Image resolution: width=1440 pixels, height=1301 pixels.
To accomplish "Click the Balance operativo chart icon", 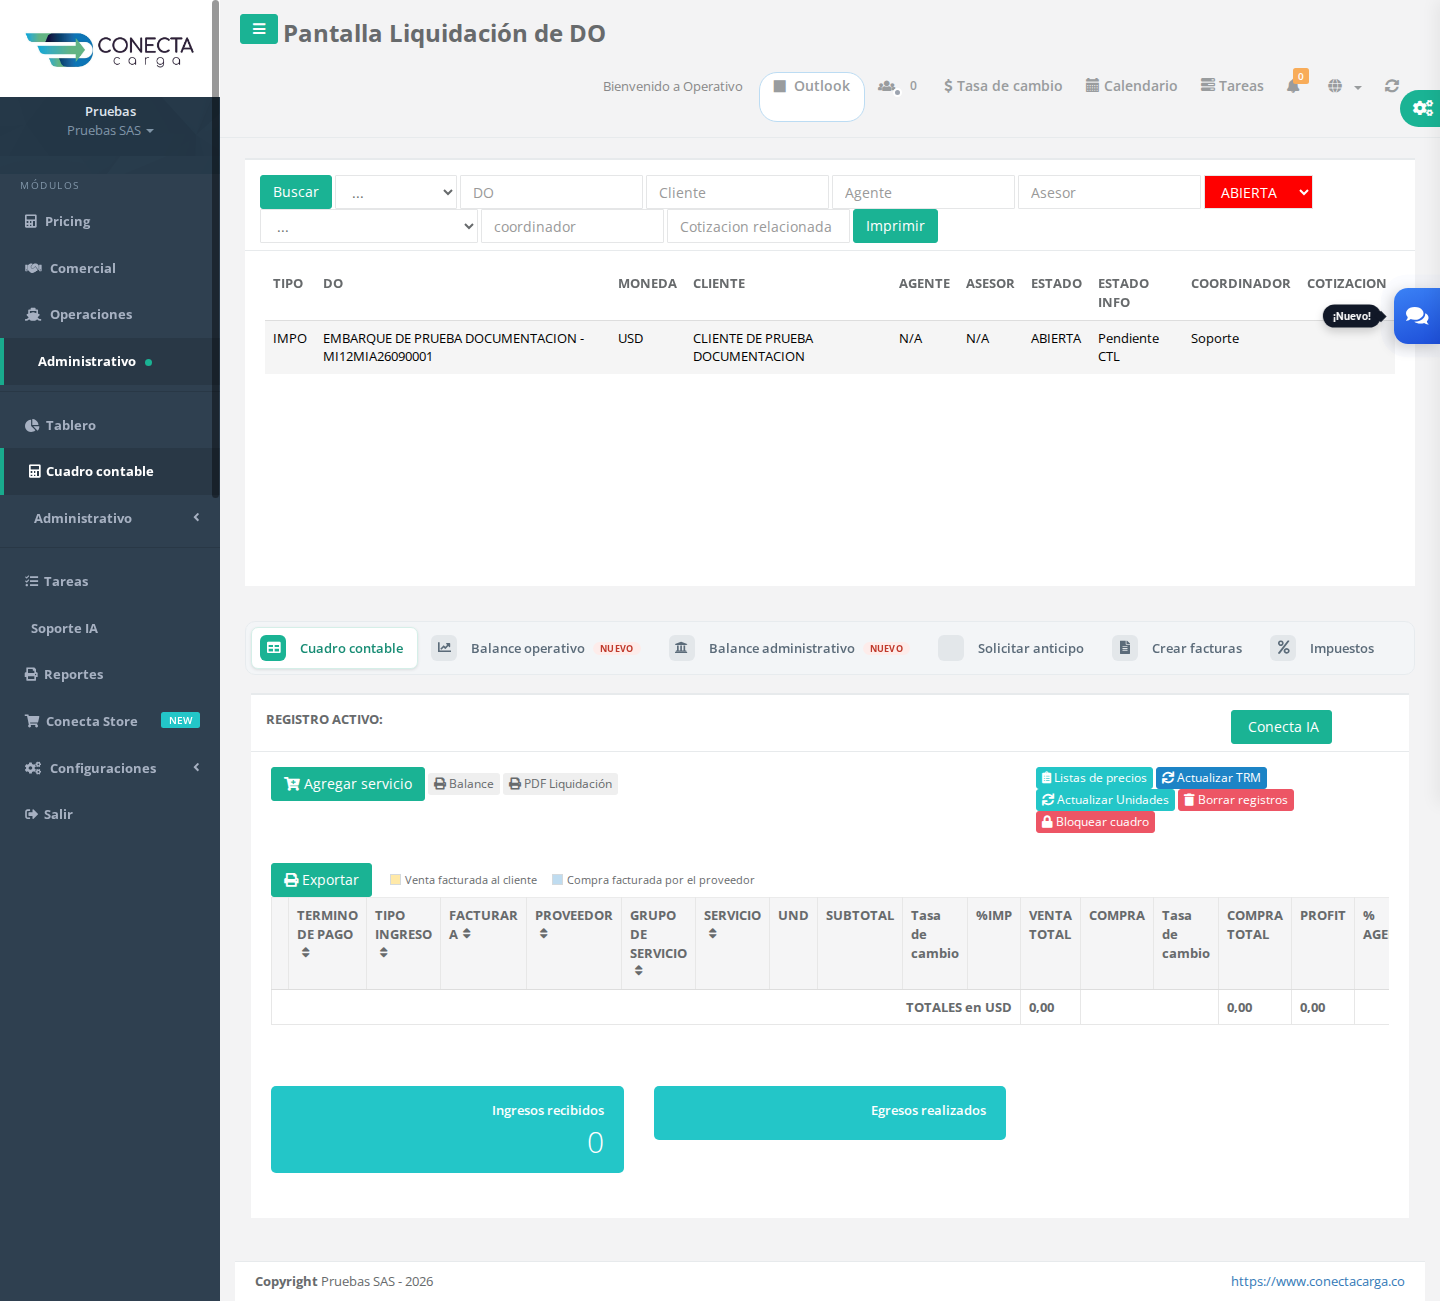I will 444,648.
